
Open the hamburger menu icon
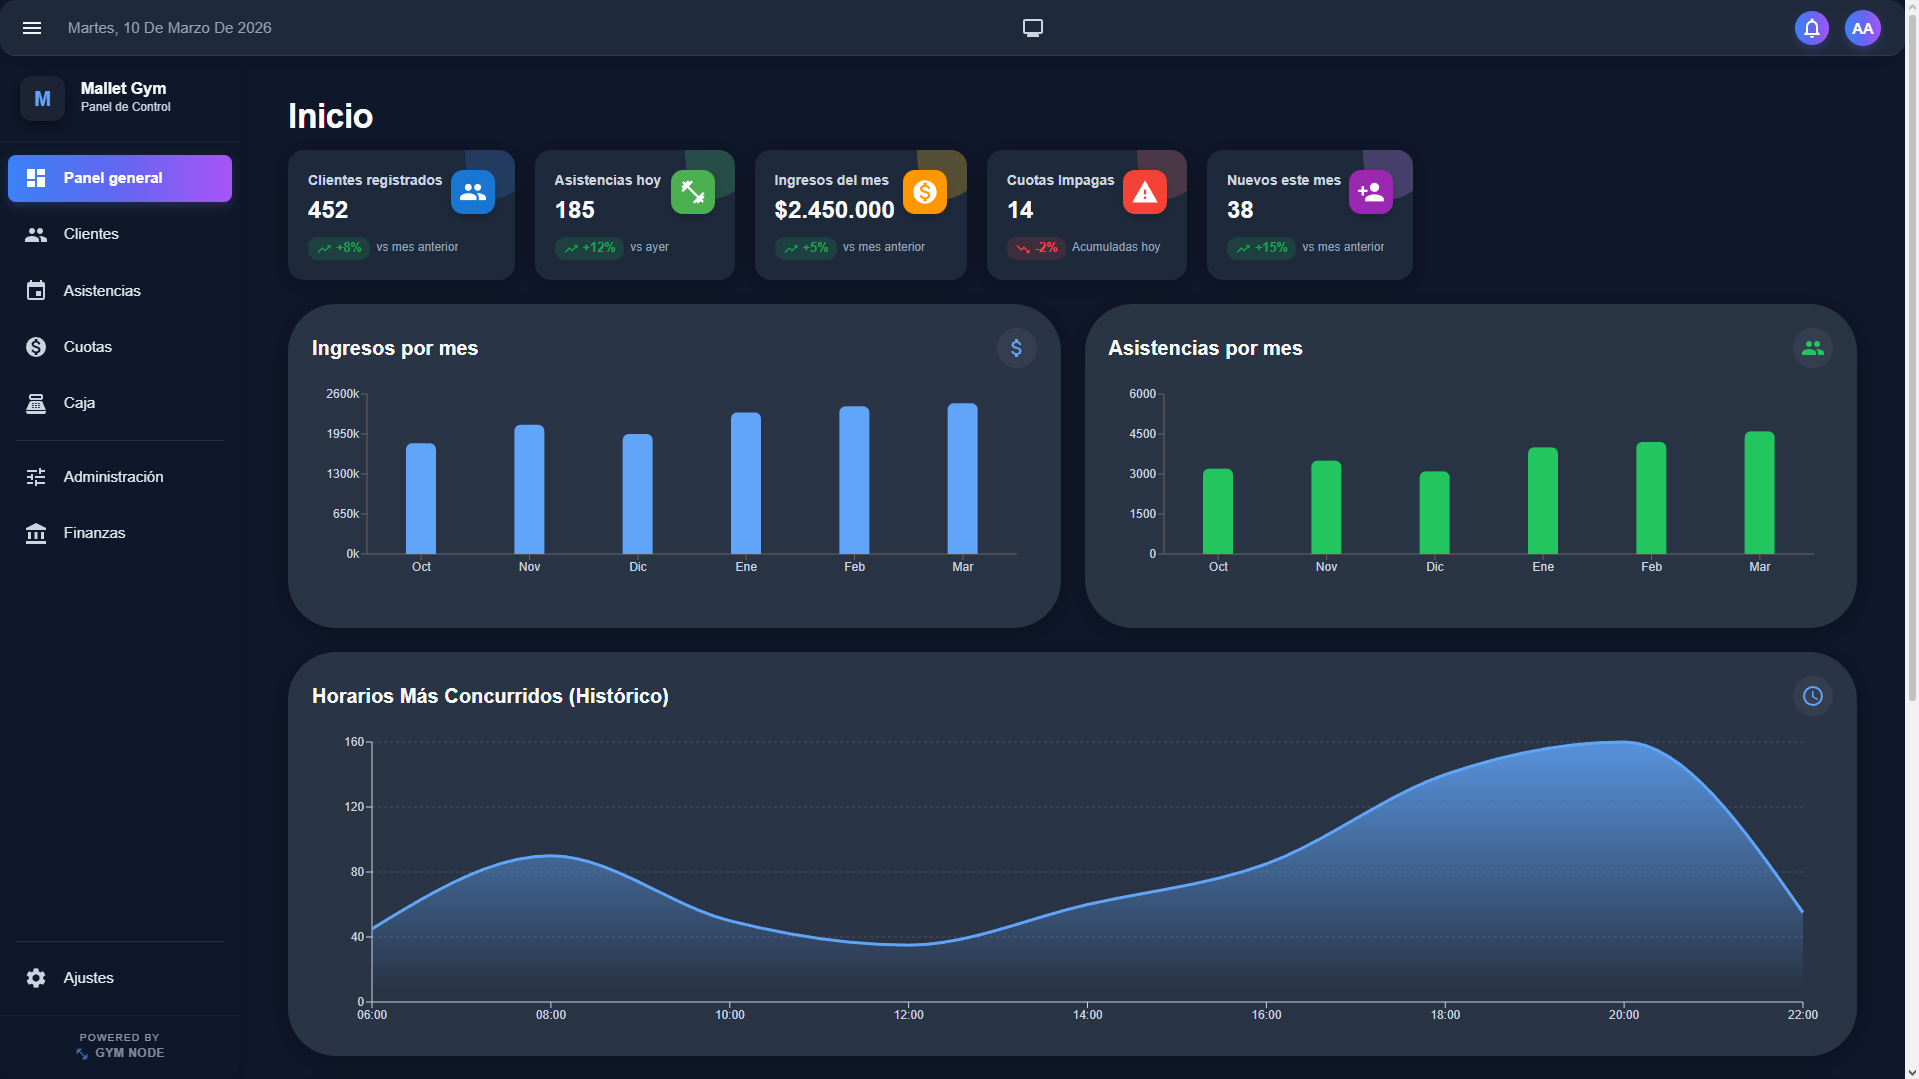pyautogui.click(x=32, y=28)
